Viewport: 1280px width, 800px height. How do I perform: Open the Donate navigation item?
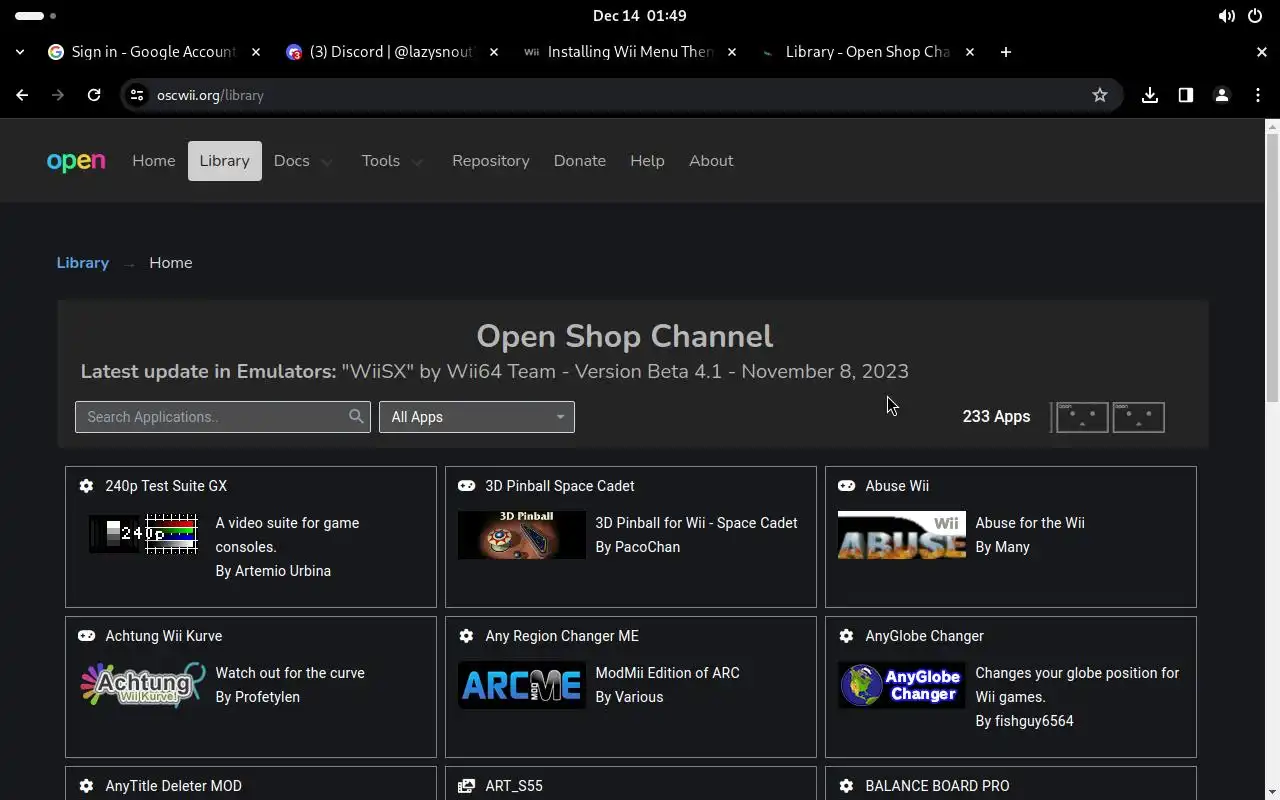pyautogui.click(x=580, y=161)
